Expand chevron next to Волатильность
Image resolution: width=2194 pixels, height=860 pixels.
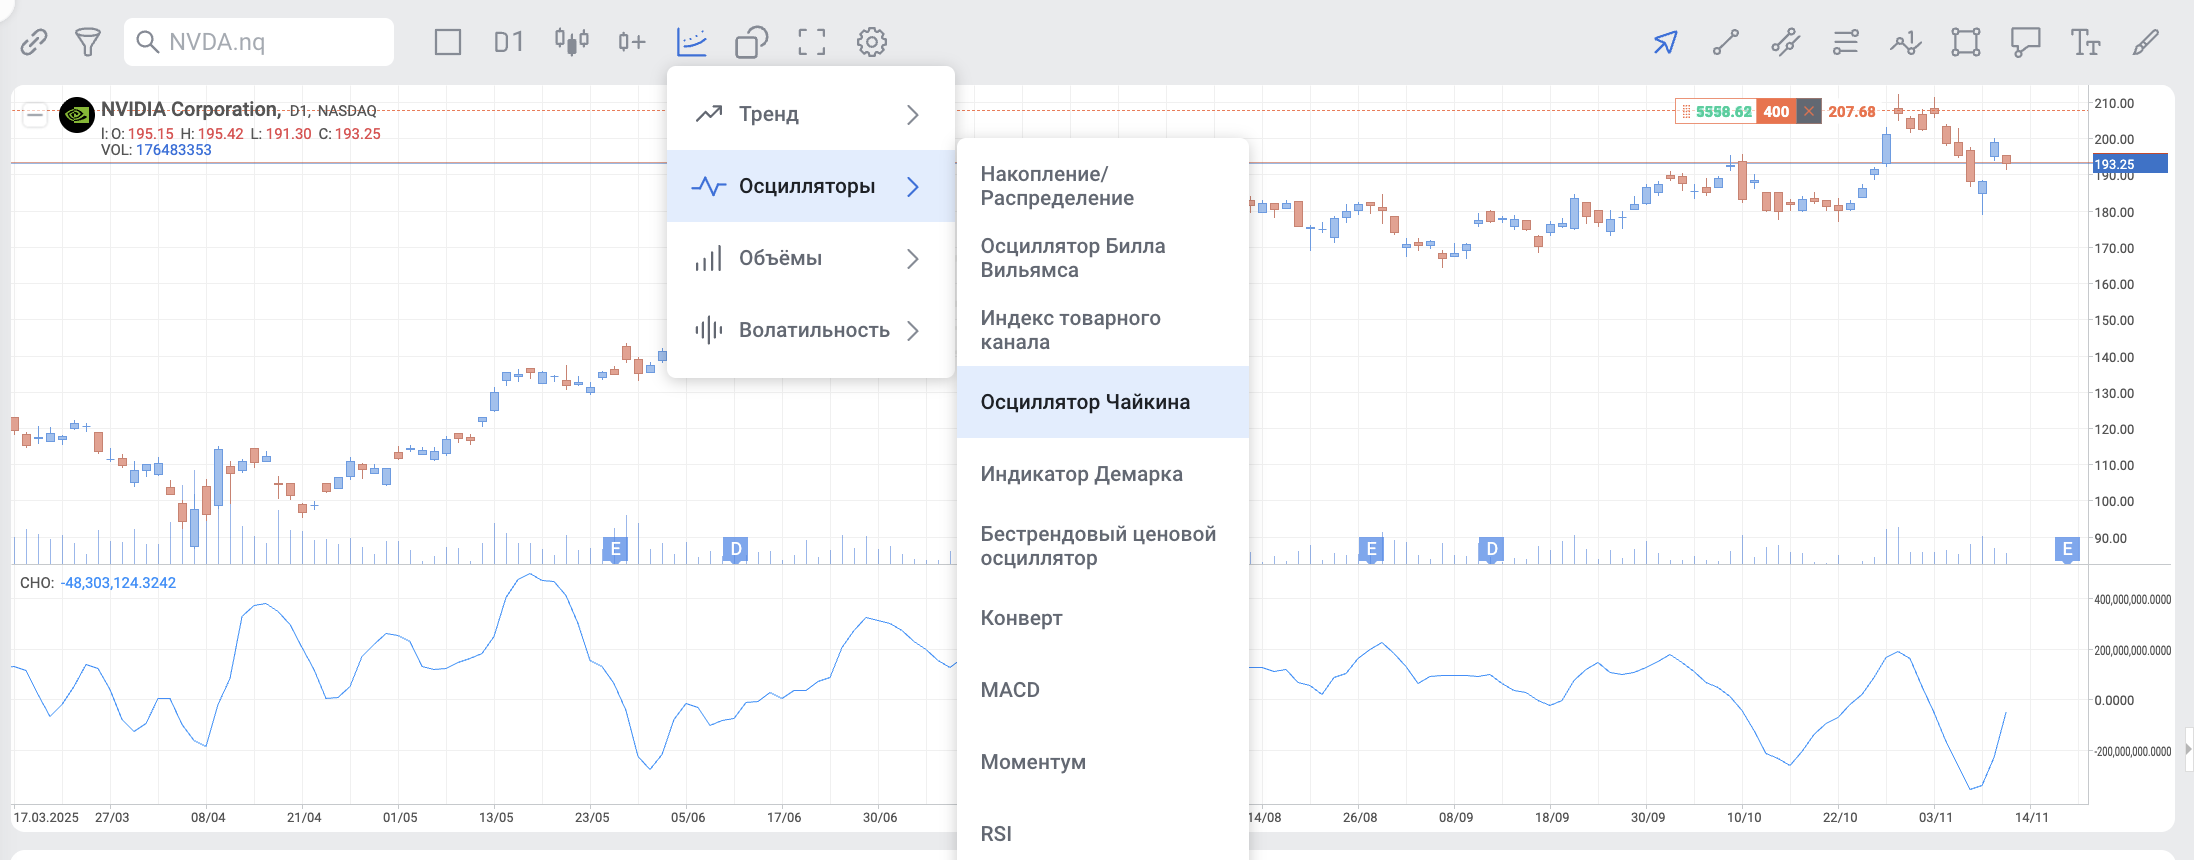[912, 331]
